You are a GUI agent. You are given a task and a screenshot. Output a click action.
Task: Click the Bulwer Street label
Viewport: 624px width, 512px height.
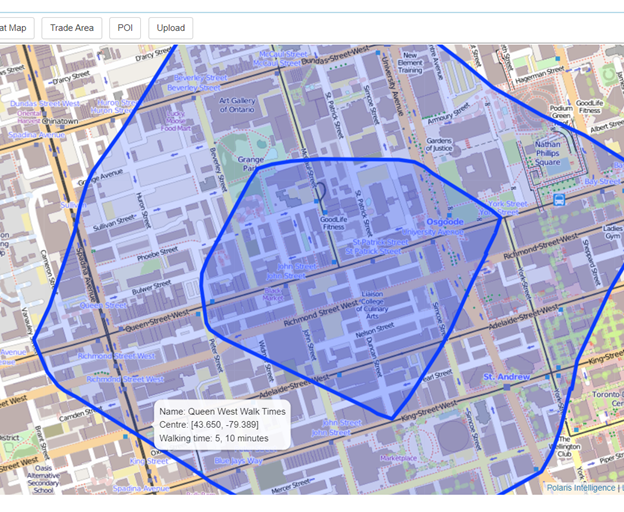(x=151, y=287)
